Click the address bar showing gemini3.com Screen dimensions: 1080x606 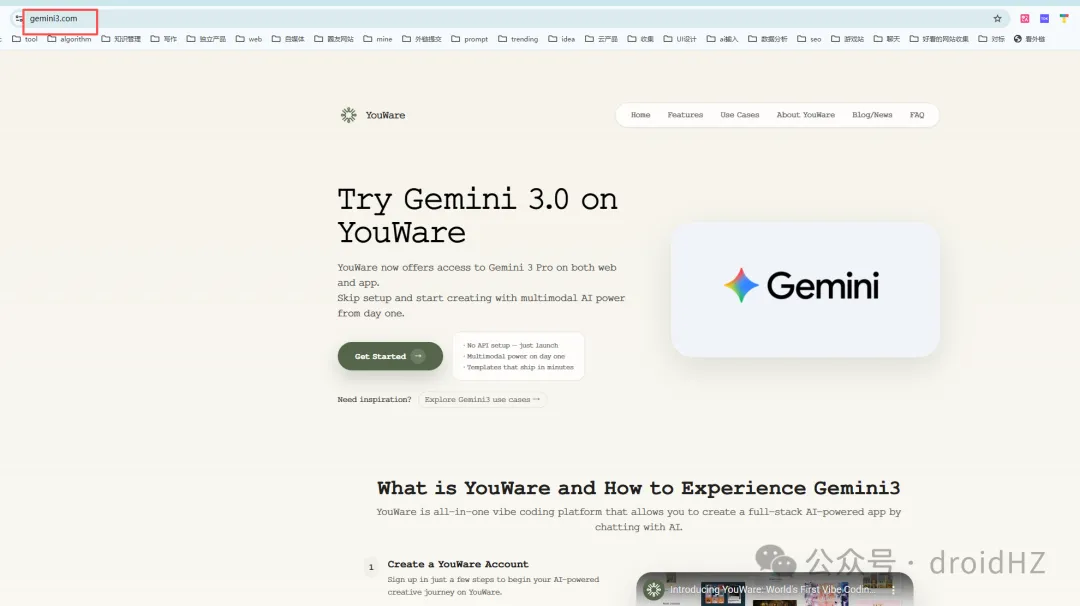500,19
